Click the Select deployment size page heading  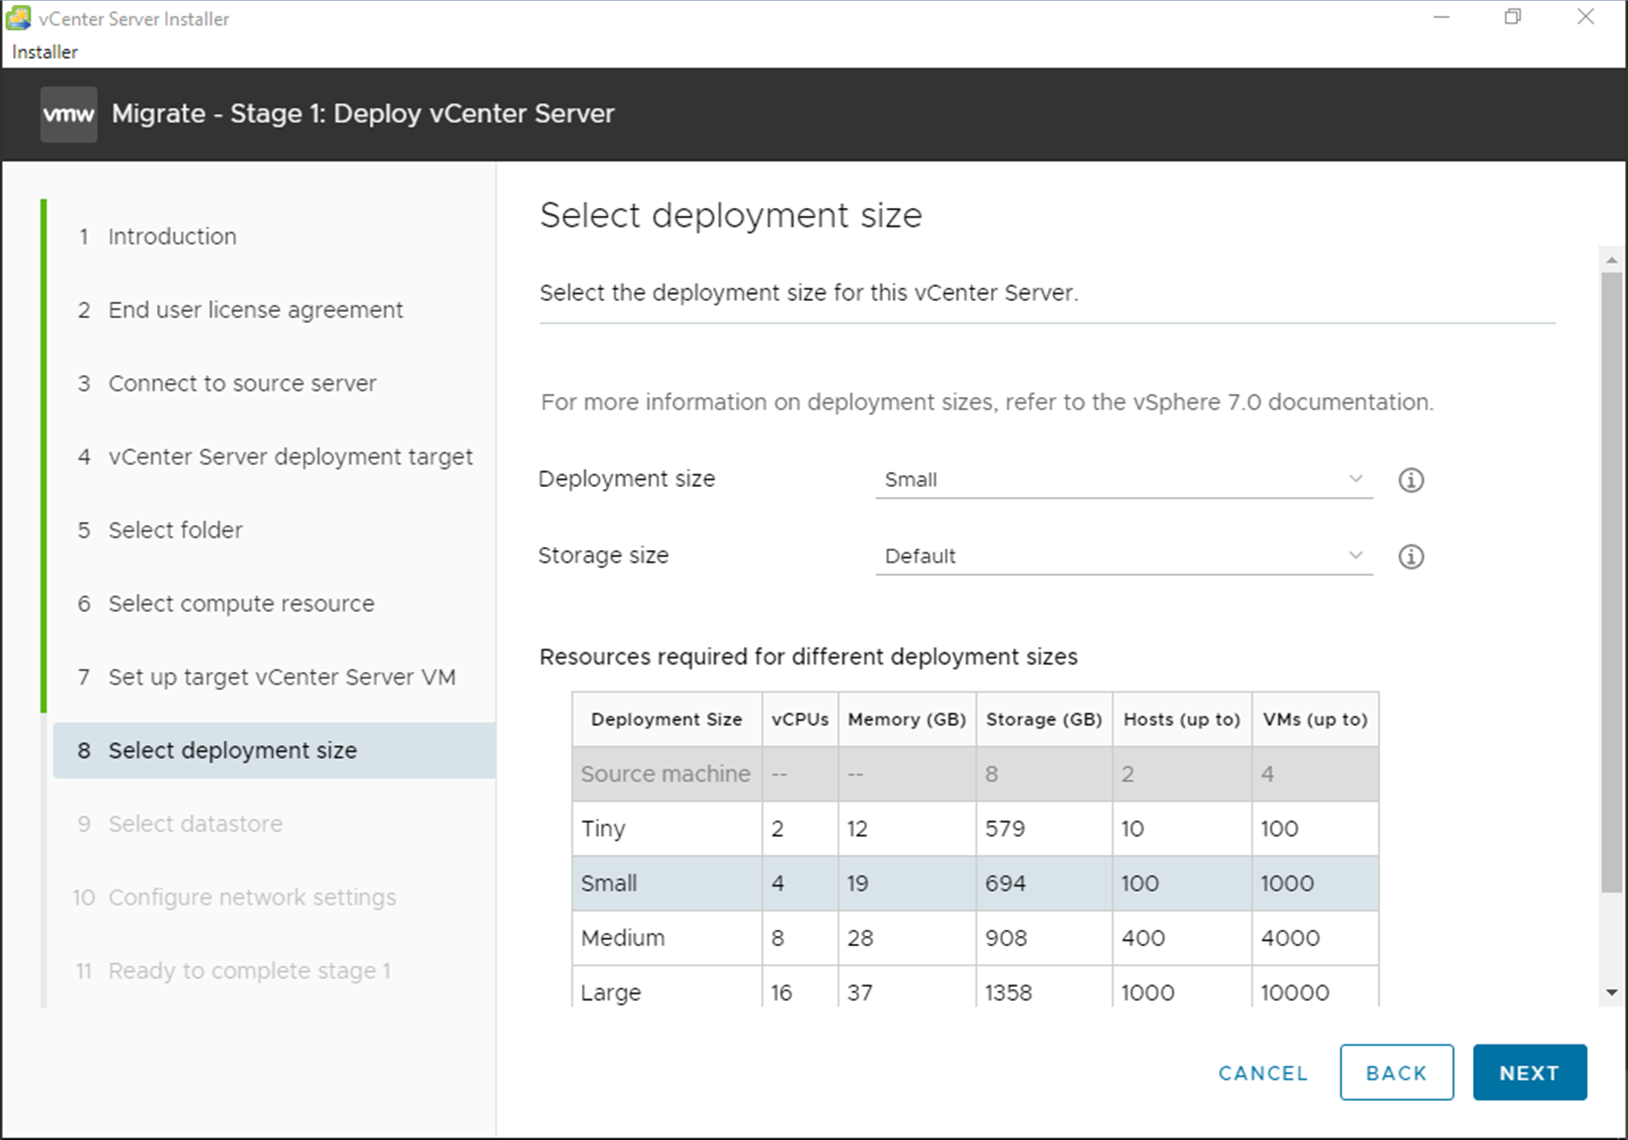click(x=731, y=216)
